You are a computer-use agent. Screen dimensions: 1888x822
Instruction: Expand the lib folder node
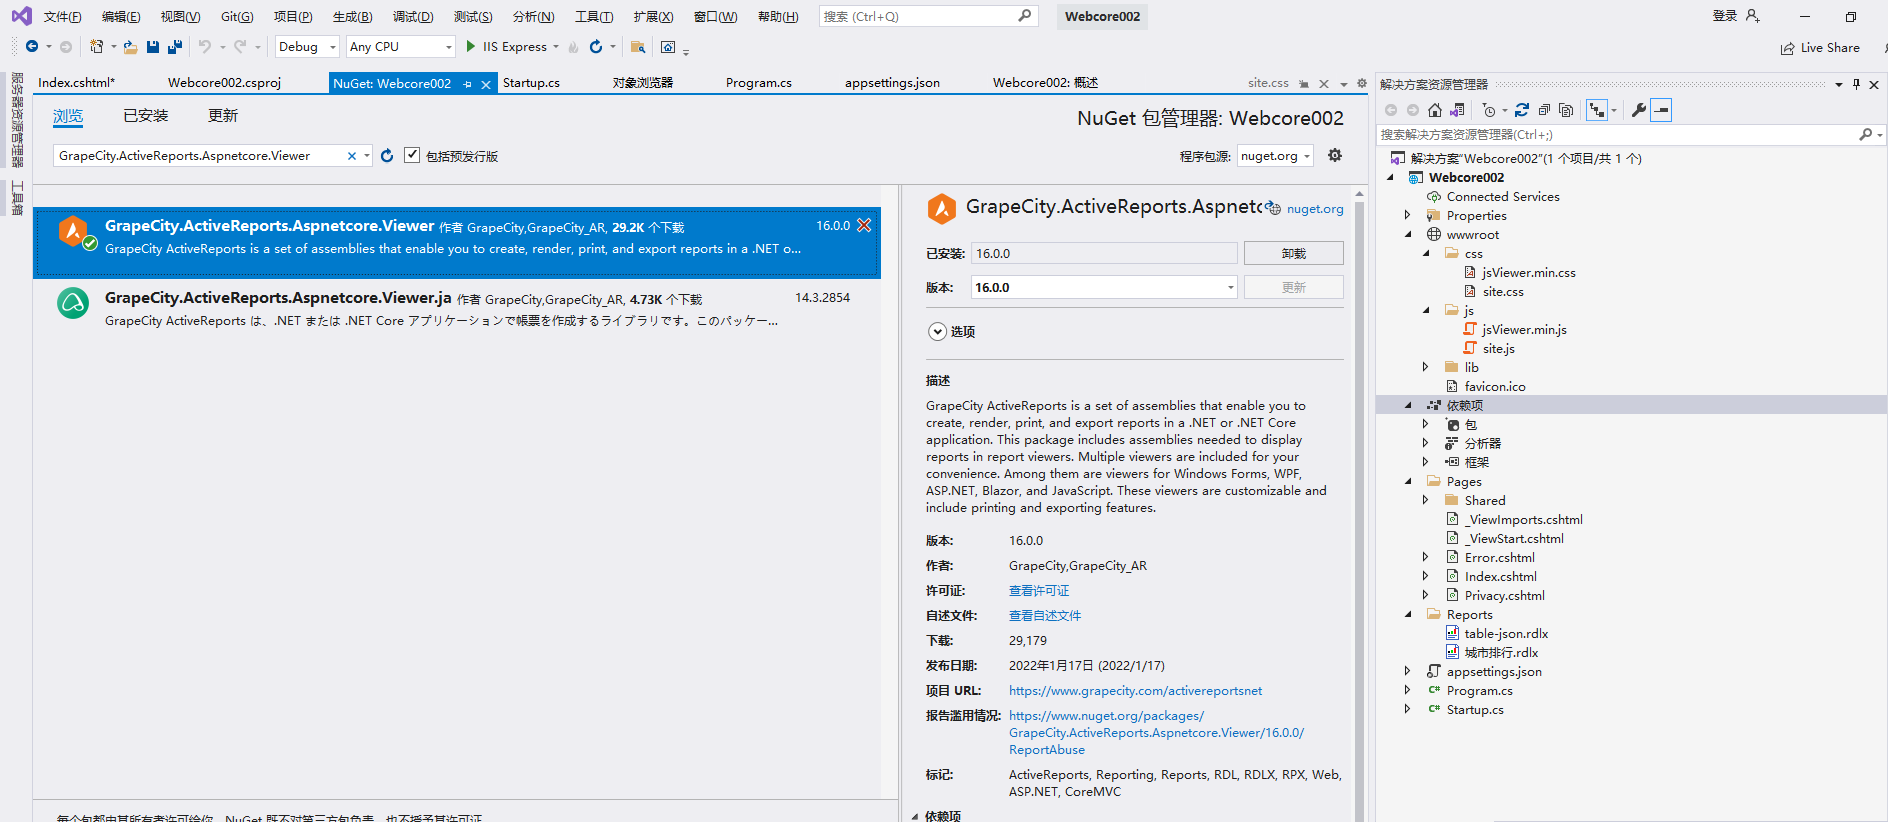(1426, 368)
